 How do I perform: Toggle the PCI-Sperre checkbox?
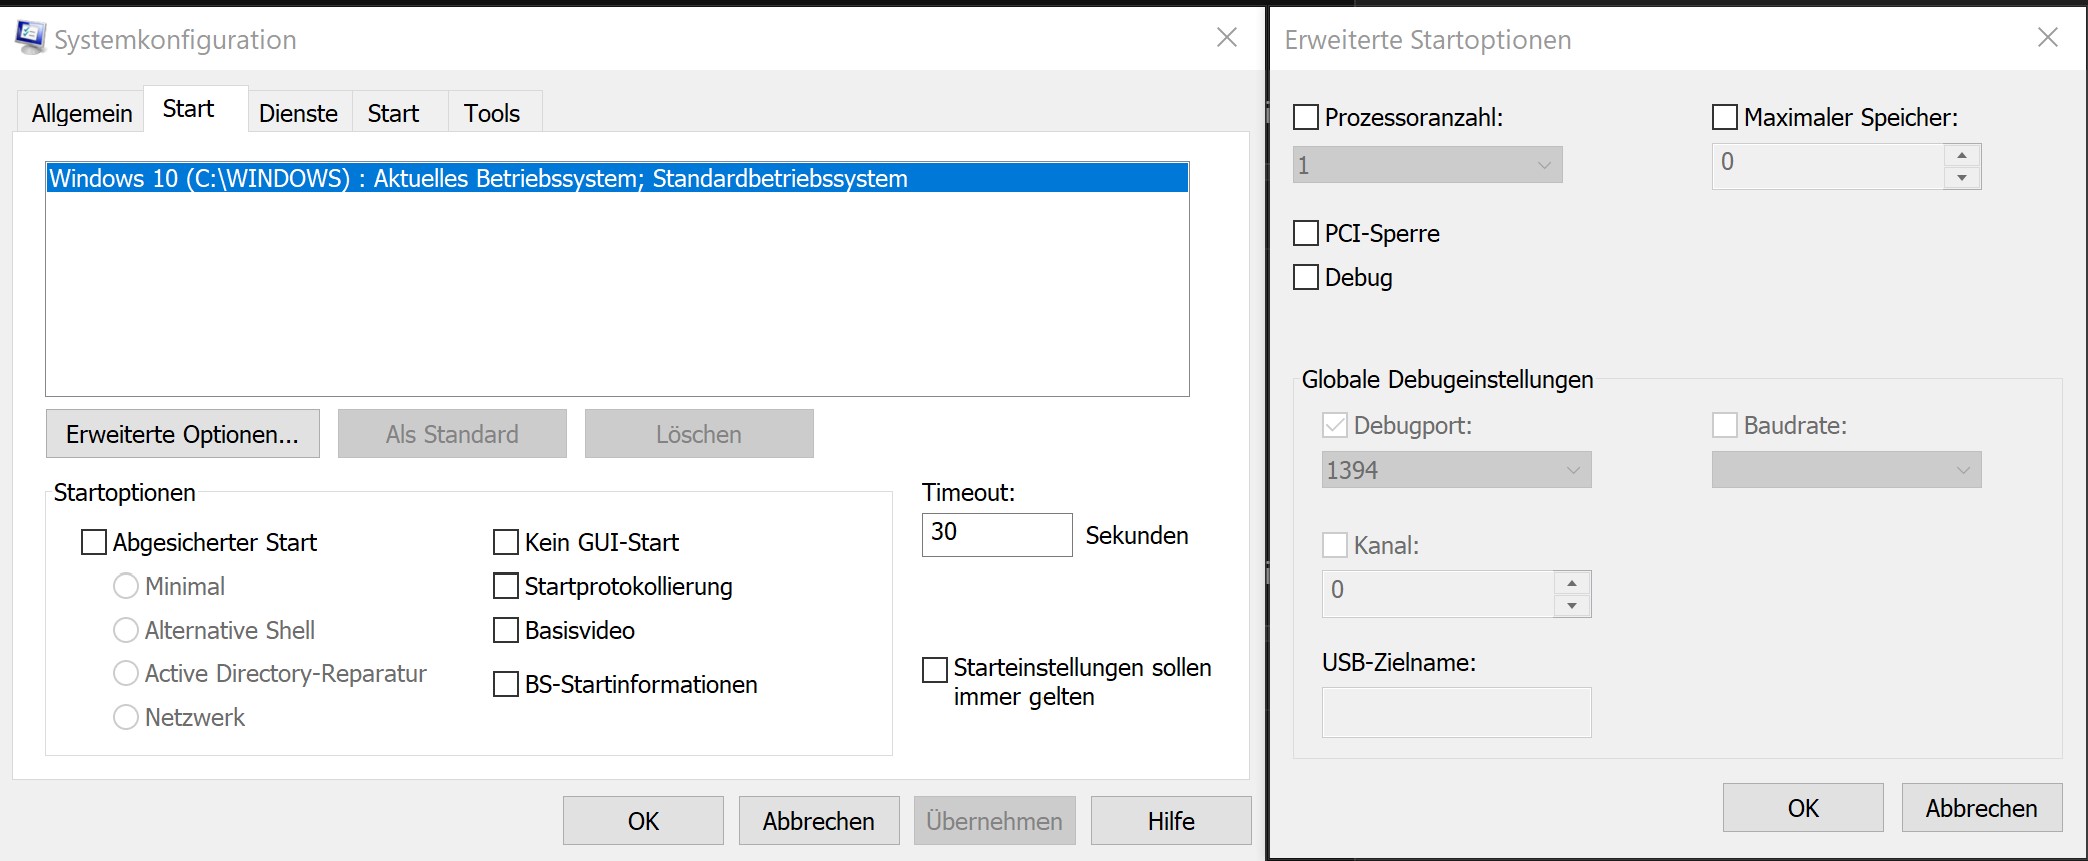click(1306, 233)
